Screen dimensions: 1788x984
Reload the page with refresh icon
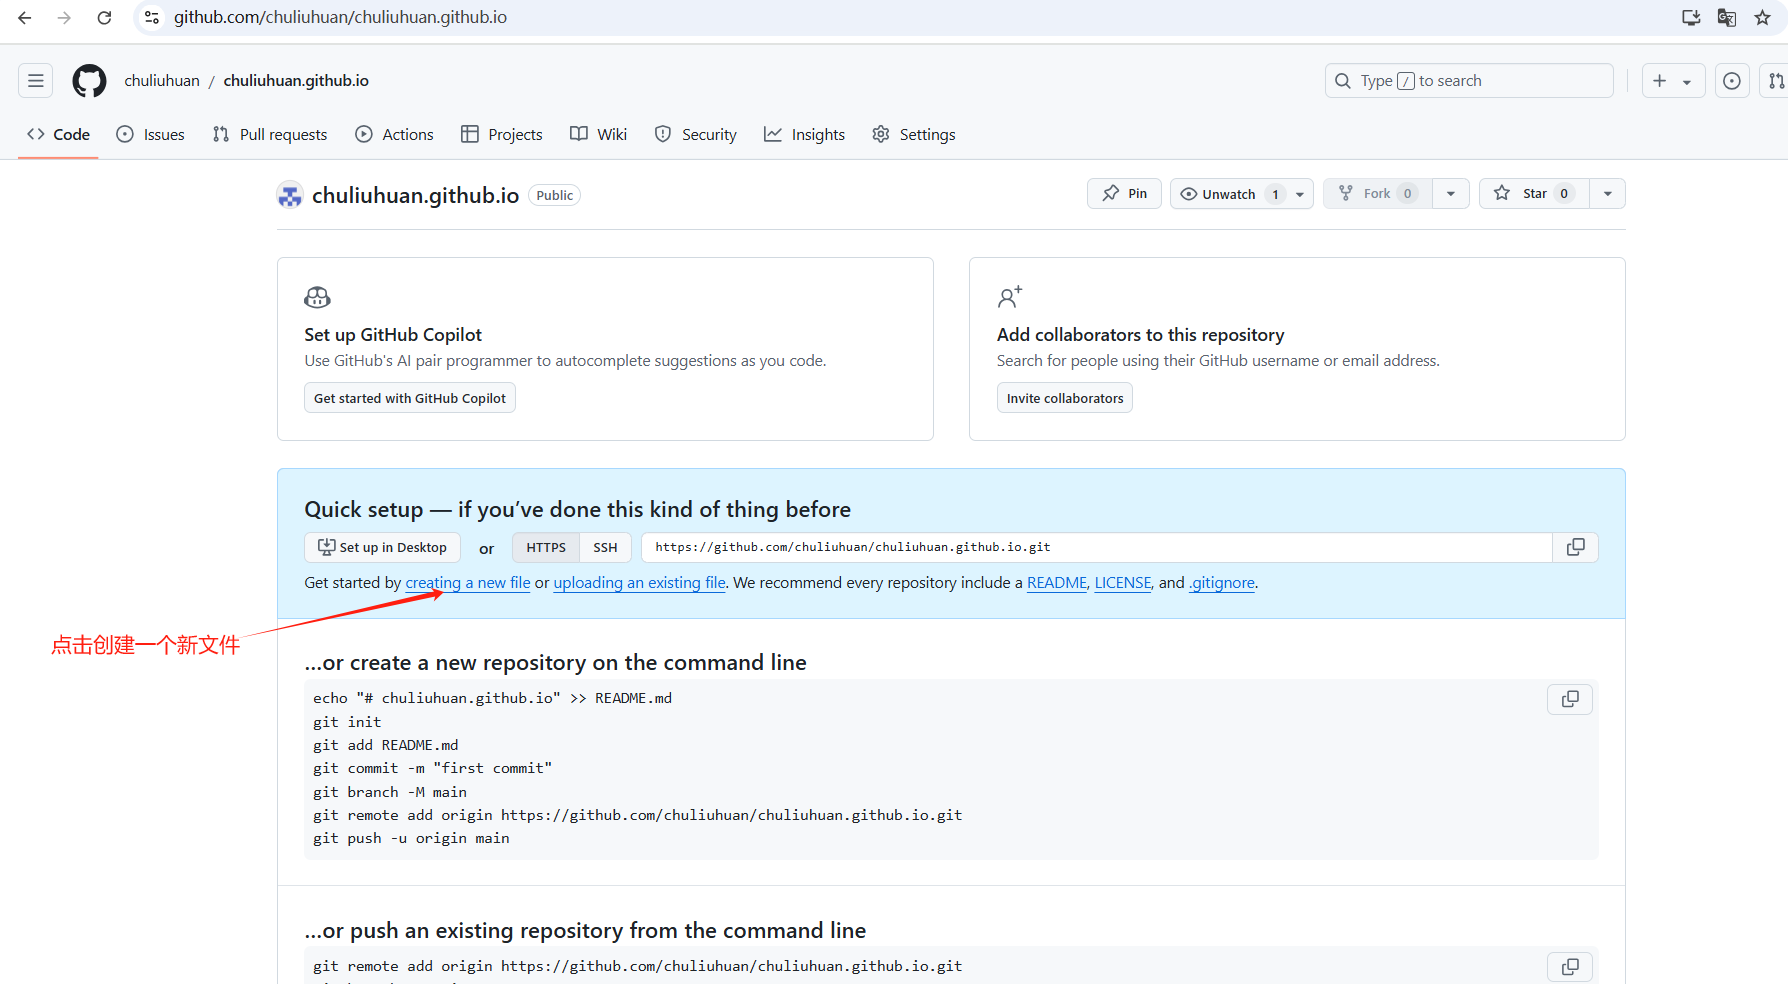[104, 18]
